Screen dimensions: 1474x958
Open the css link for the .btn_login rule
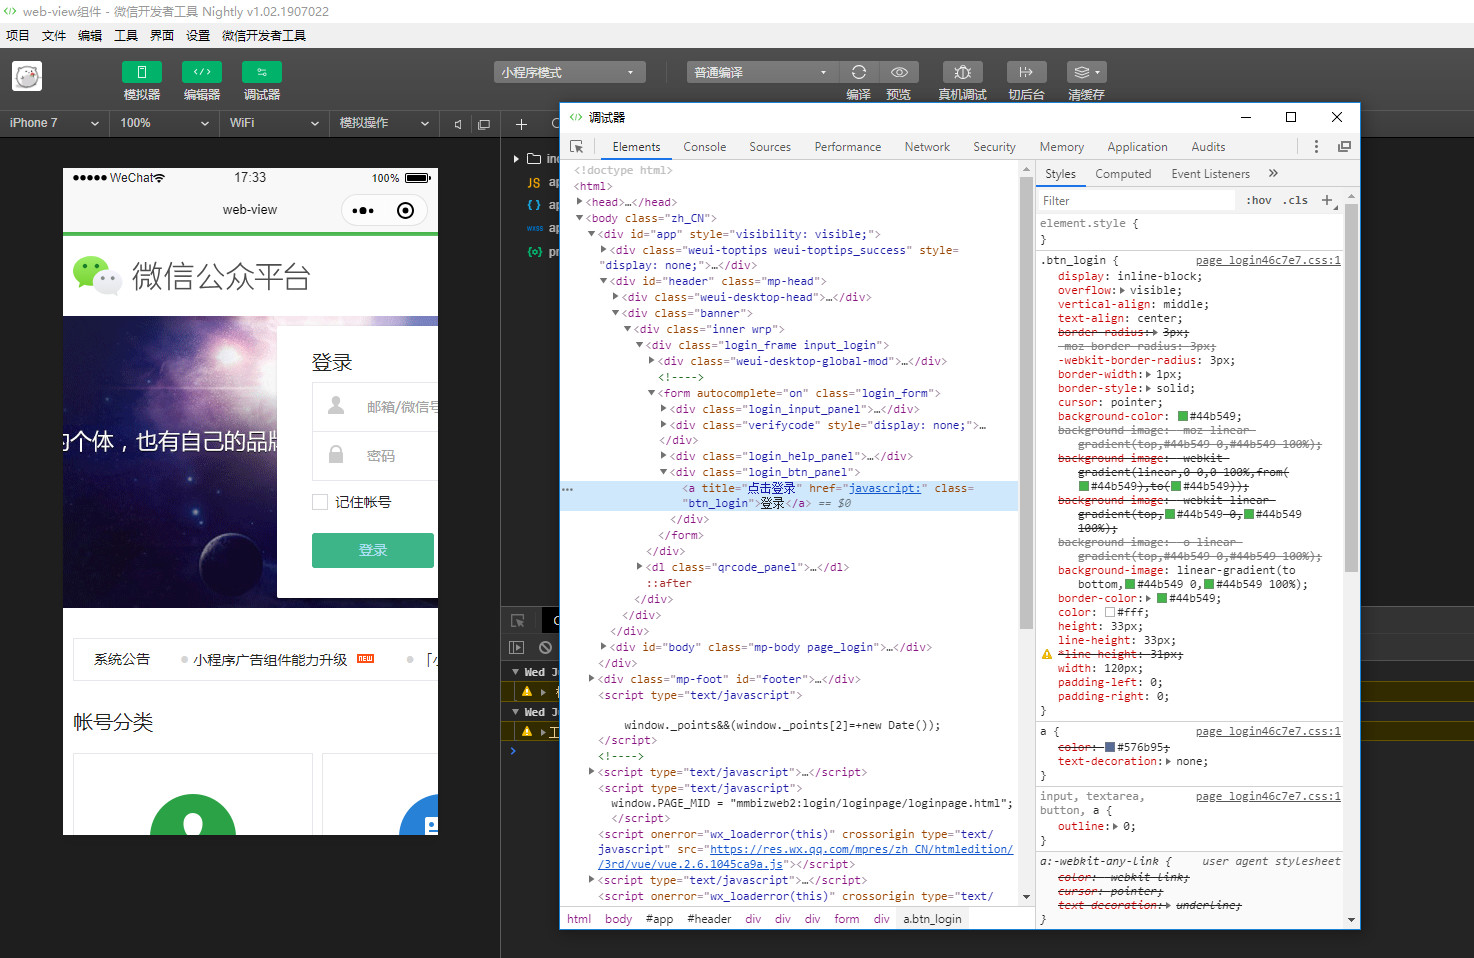(x=1268, y=260)
